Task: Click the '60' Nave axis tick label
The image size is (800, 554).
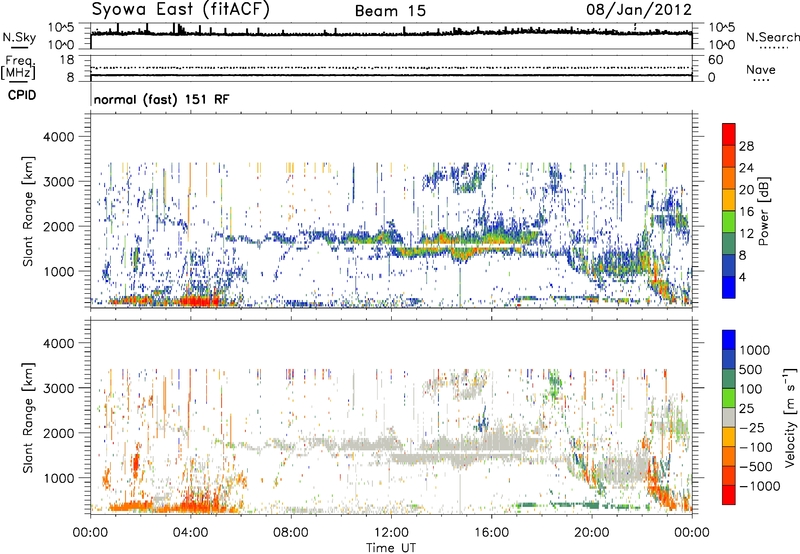Action: [x=715, y=60]
